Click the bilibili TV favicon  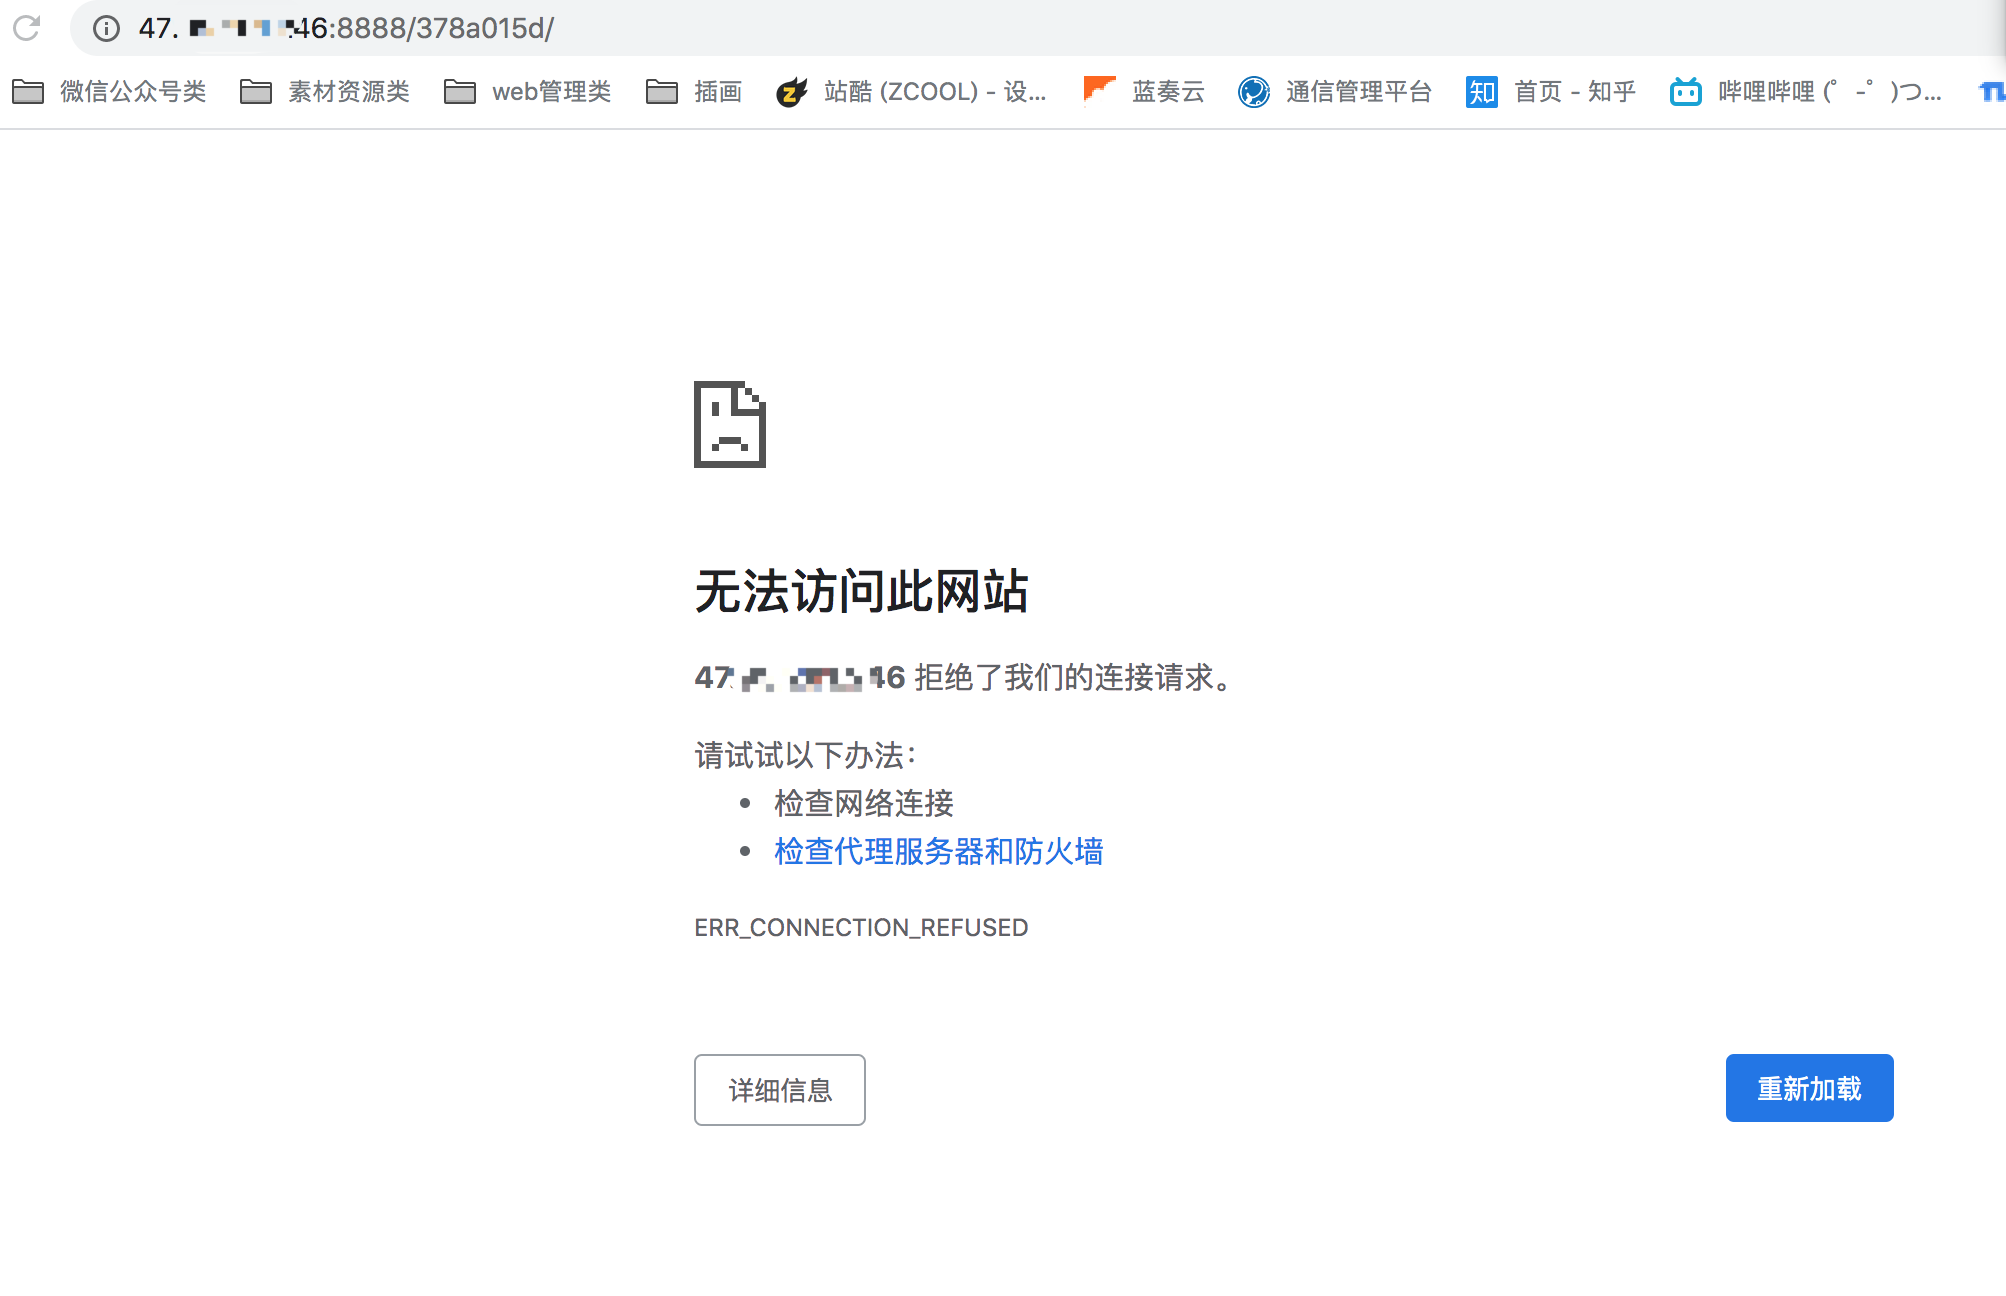(1686, 92)
